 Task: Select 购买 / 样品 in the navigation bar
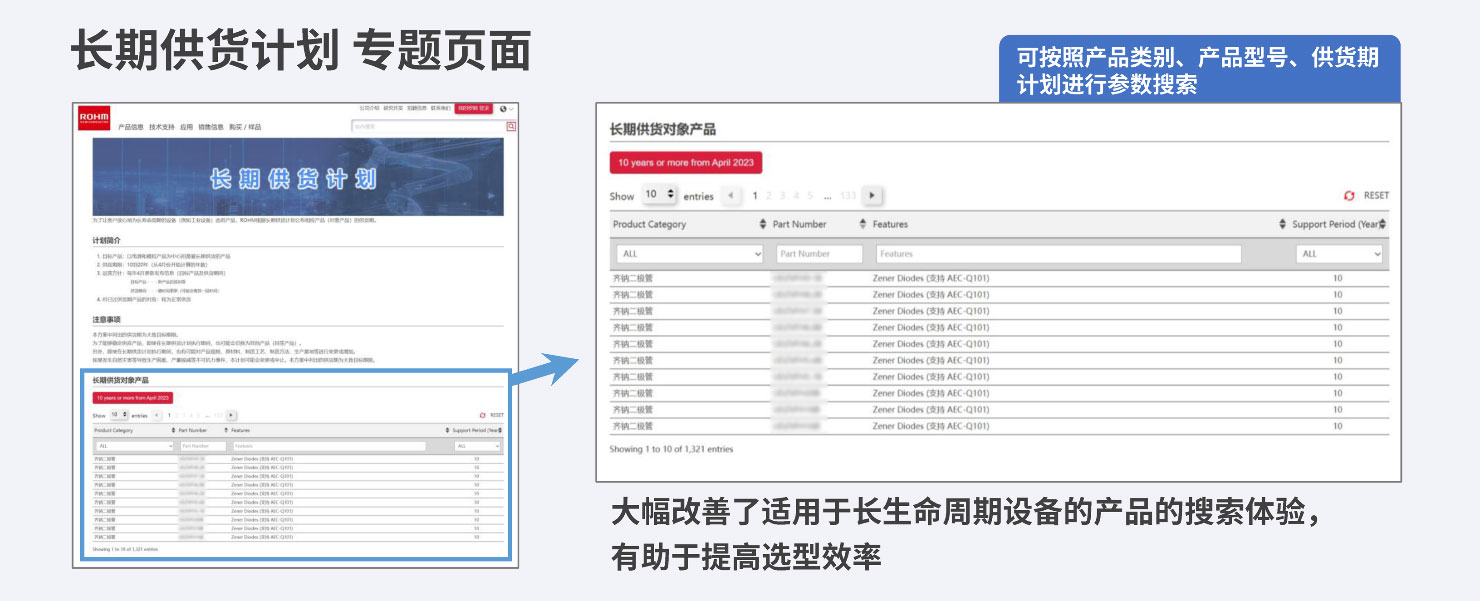coord(245,127)
